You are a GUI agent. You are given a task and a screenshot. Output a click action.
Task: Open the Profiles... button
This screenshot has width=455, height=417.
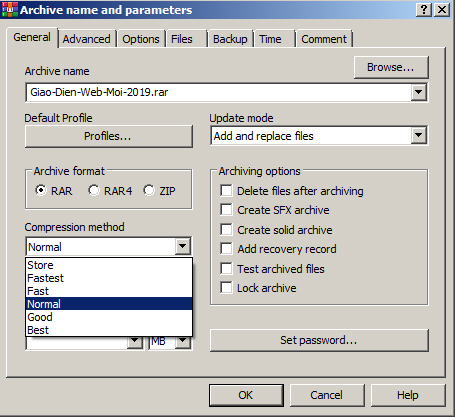[x=109, y=136]
